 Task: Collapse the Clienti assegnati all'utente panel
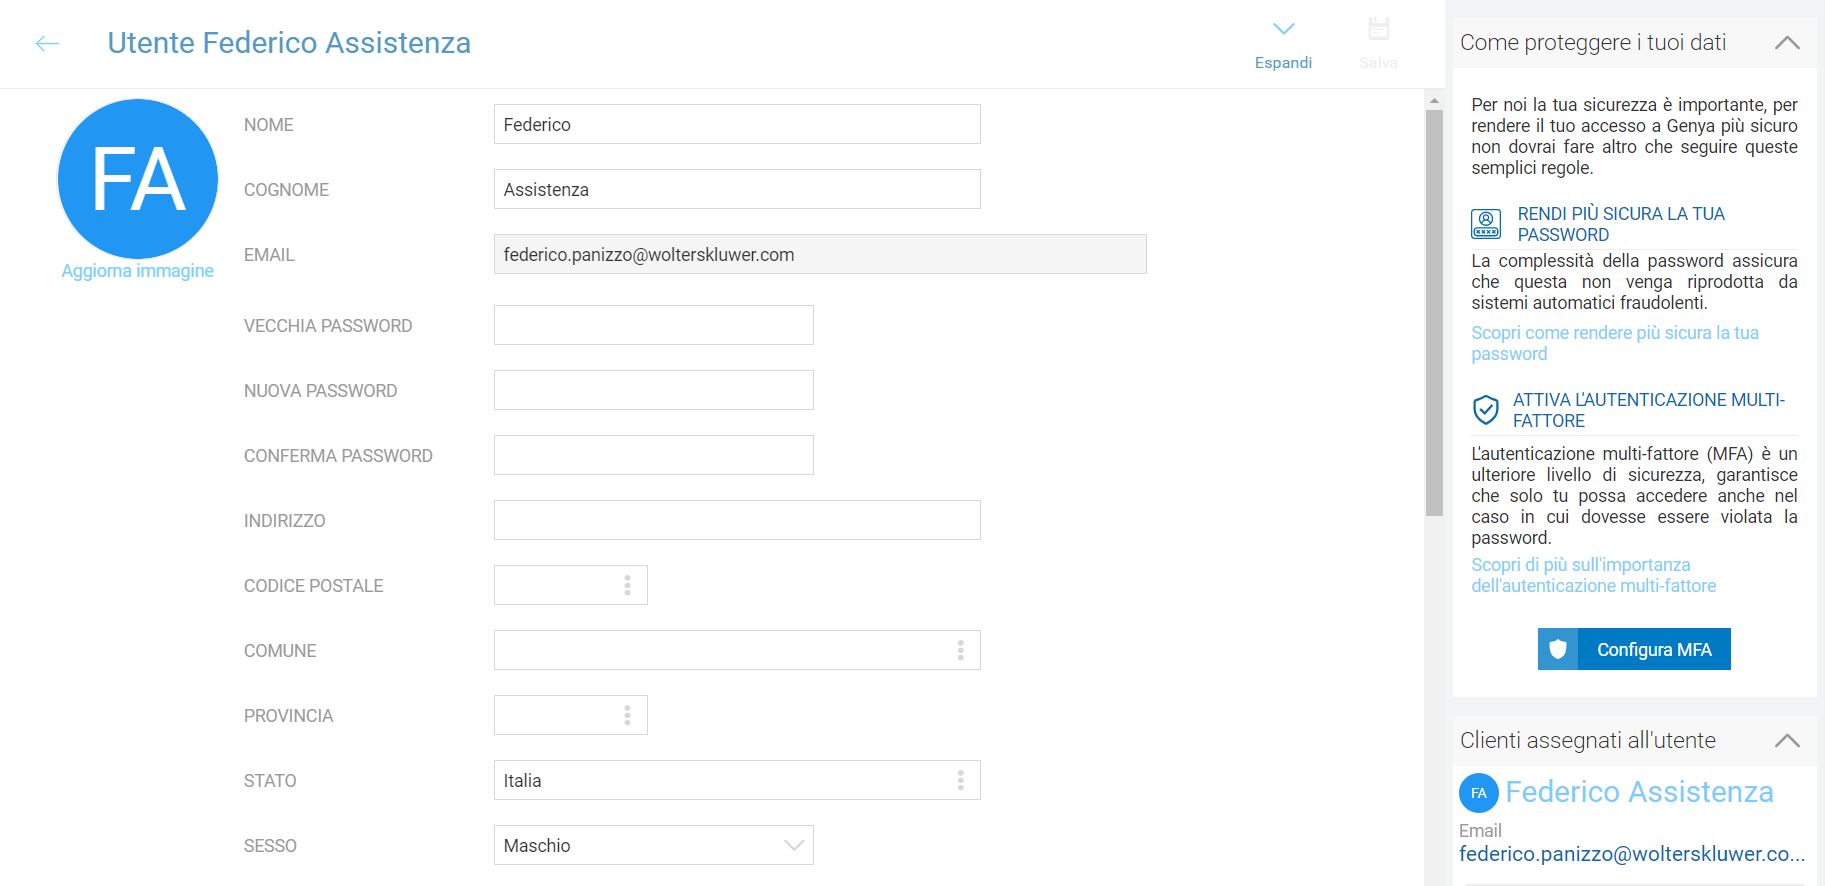(x=1787, y=741)
